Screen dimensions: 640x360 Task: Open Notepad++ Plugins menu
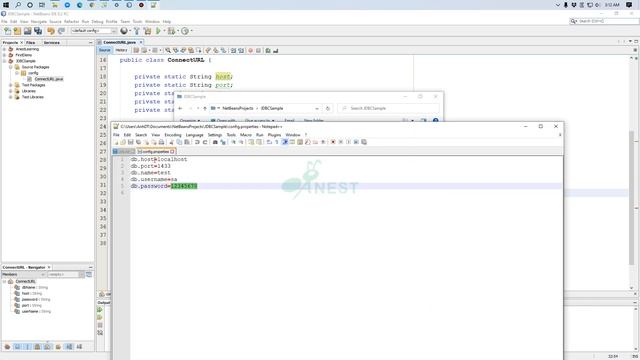(x=274, y=135)
